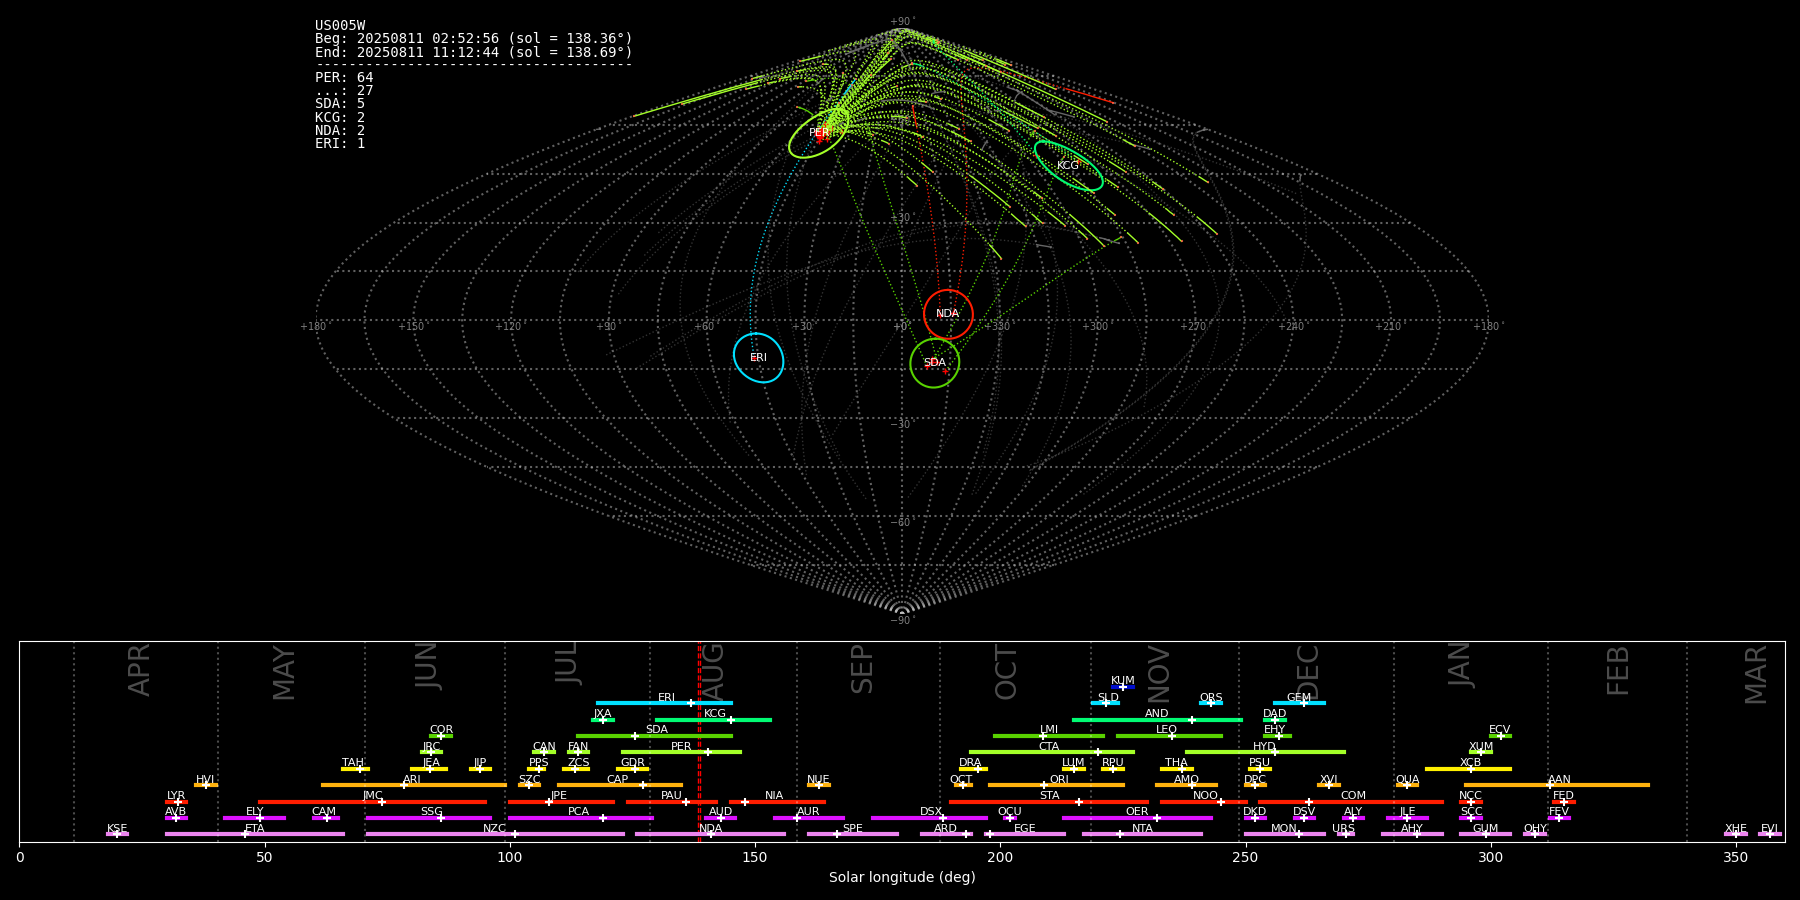Click the APR month label in timeline

[139, 670]
